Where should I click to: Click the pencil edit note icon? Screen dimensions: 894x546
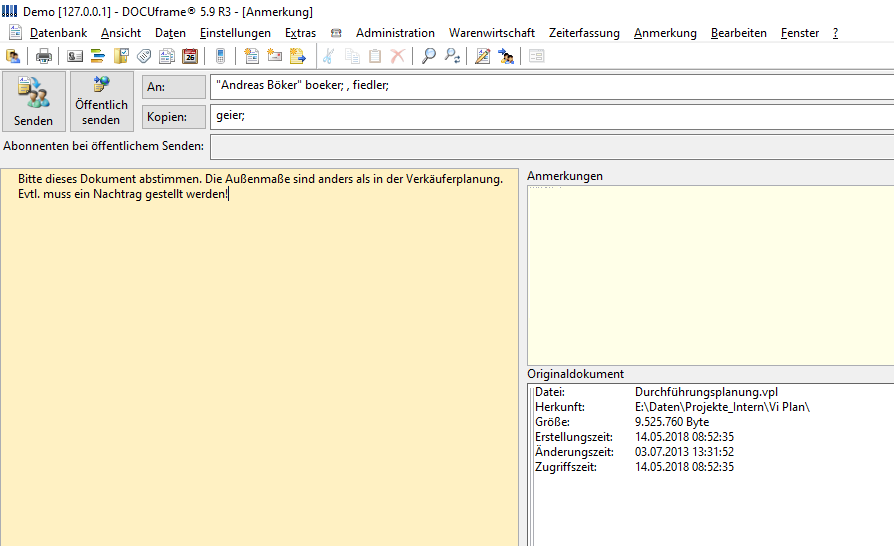coord(482,56)
